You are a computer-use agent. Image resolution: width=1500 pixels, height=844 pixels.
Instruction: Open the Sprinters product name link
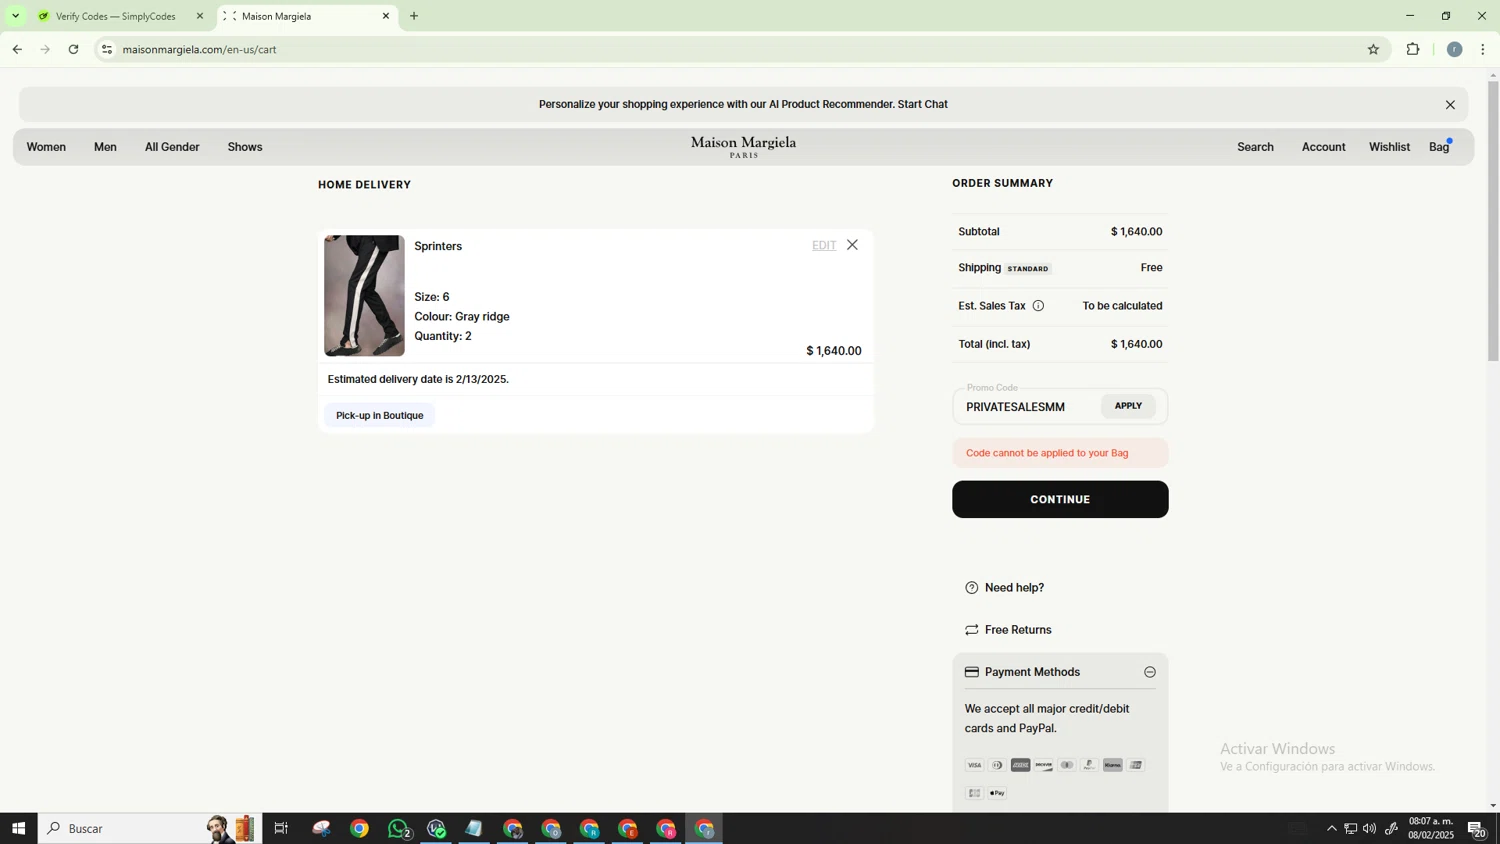click(438, 246)
